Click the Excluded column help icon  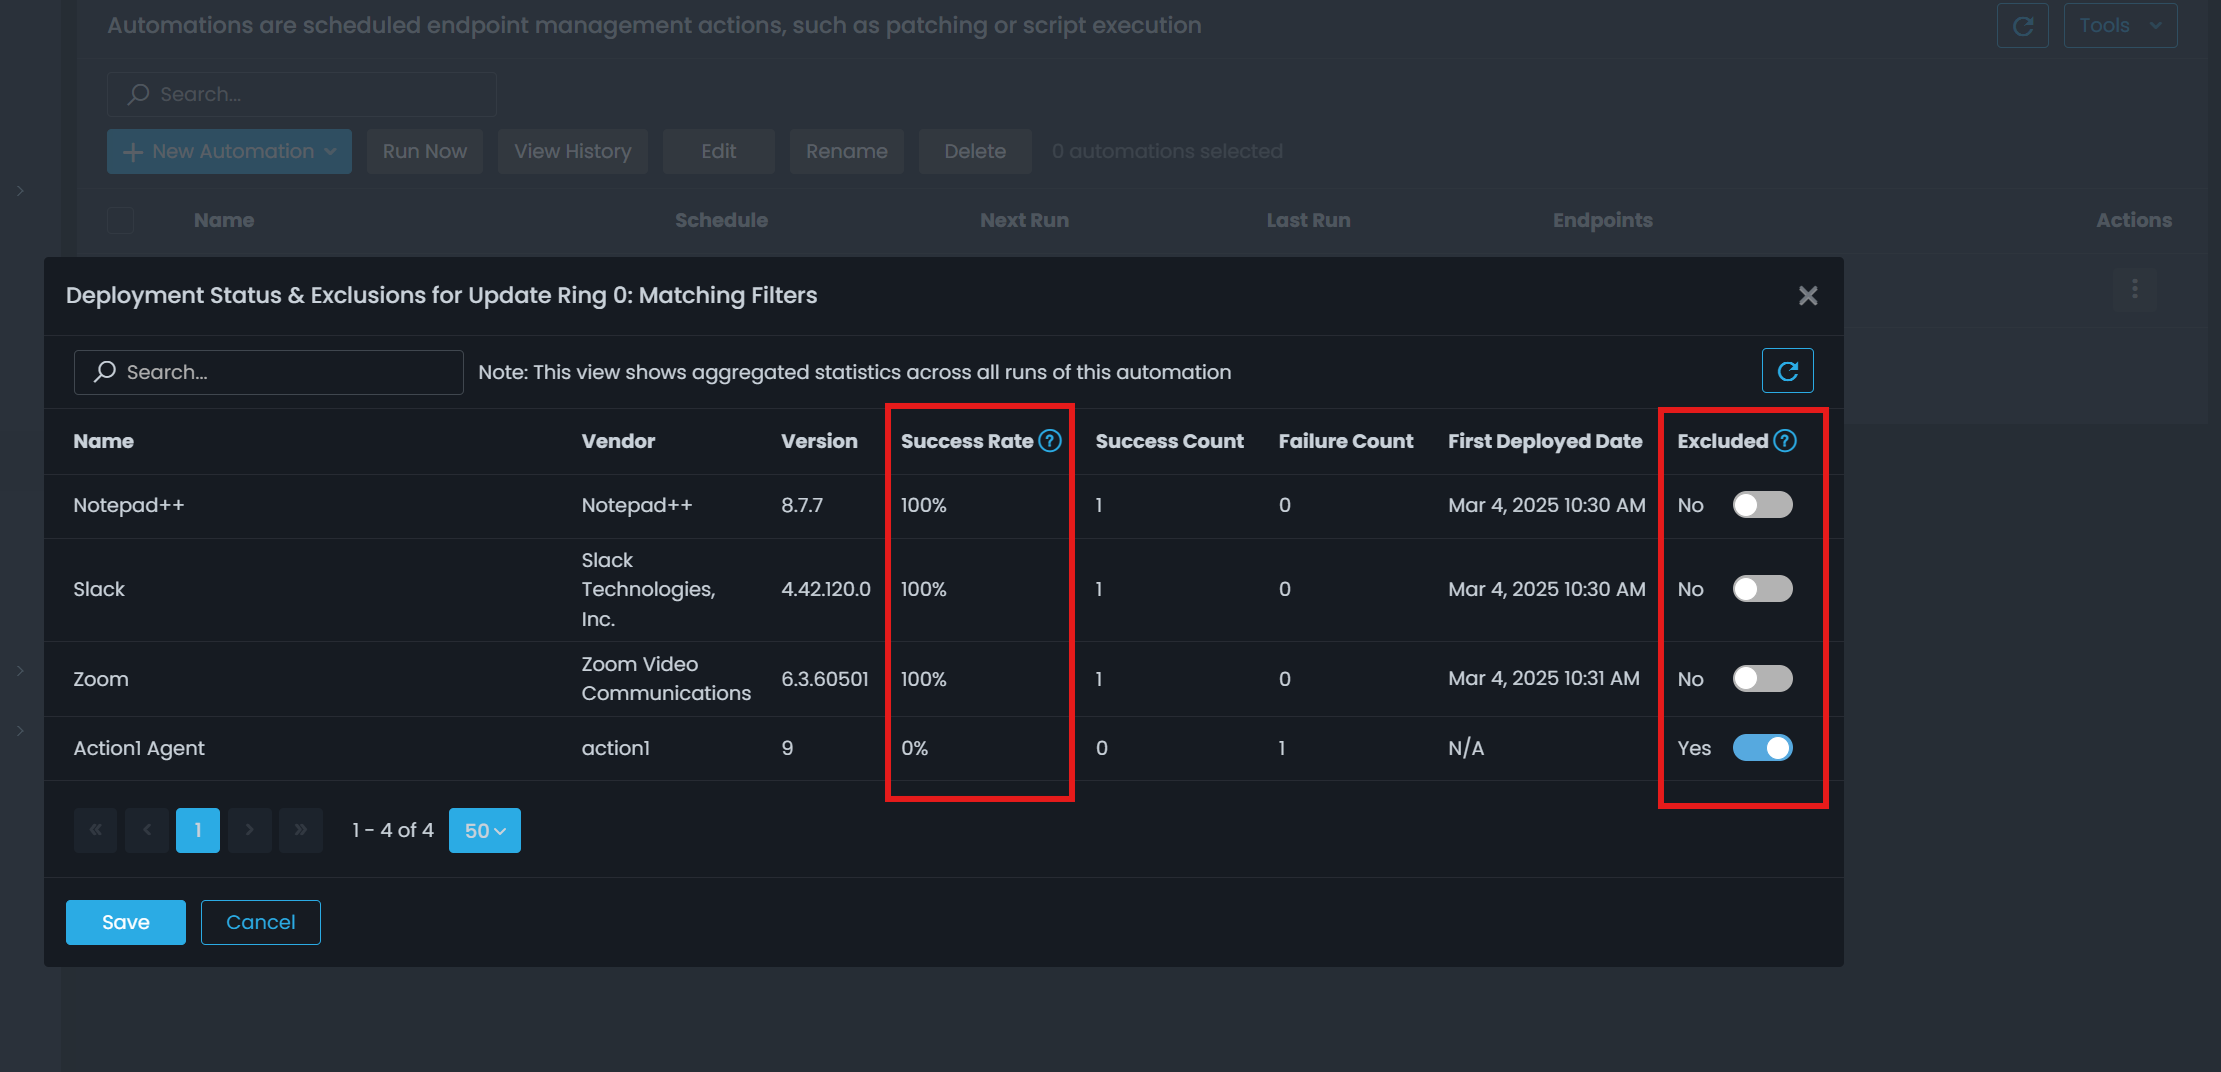(1785, 441)
